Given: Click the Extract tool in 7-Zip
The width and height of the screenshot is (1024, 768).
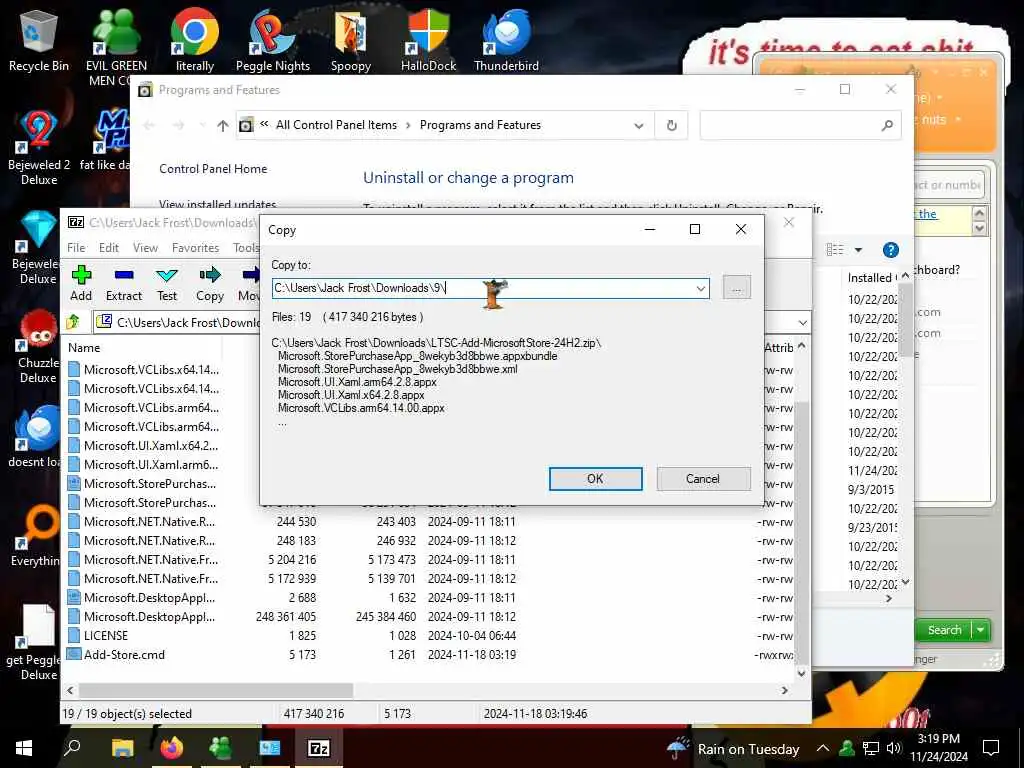Looking at the screenshot, I should [x=123, y=283].
